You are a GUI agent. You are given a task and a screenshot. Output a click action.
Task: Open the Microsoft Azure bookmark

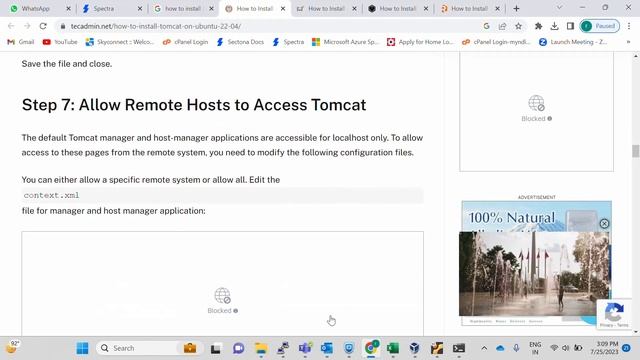coord(345,42)
